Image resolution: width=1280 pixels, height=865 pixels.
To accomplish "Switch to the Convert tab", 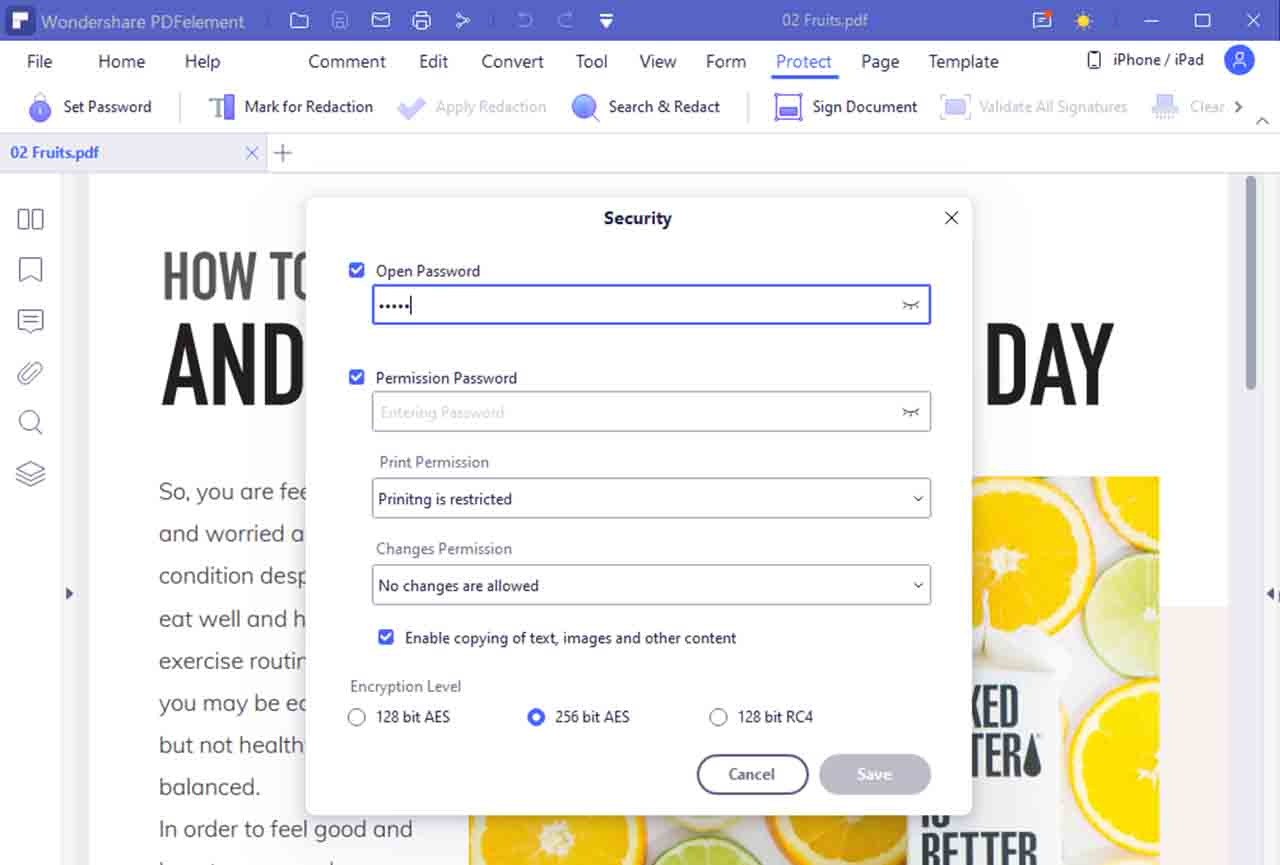I will [512, 61].
